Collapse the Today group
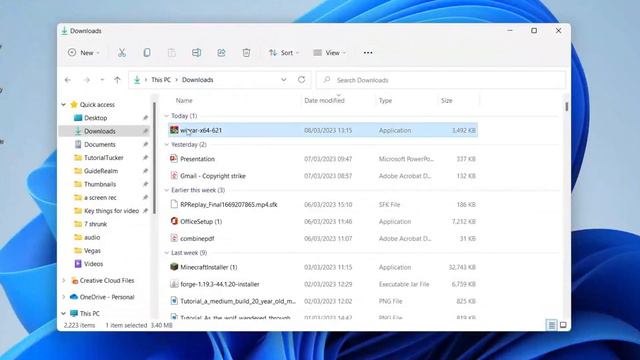 tap(167, 116)
